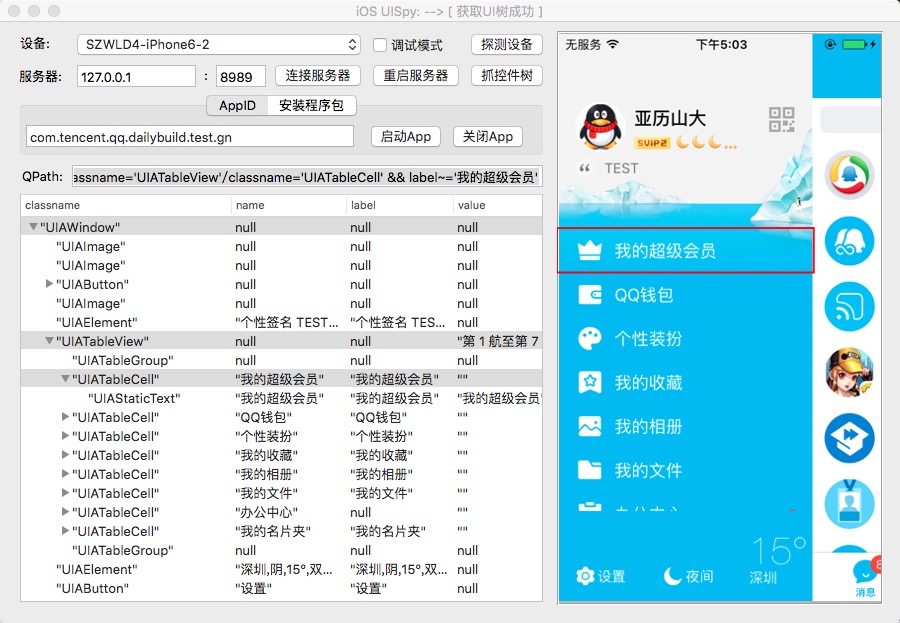Screen dimensions: 900x623
Task: Open the device dropdown SZWLD4-iPhone6-2
Action: [219, 45]
